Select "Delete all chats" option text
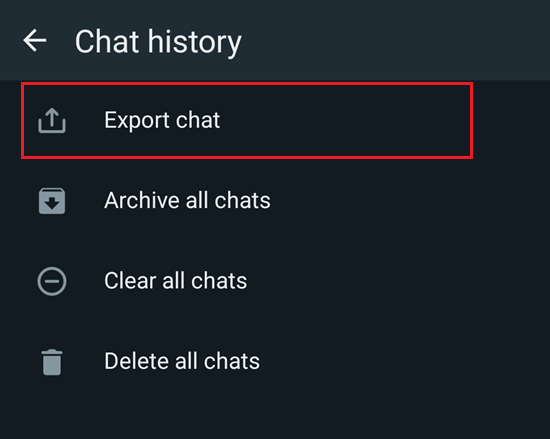 tap(182, 361)
